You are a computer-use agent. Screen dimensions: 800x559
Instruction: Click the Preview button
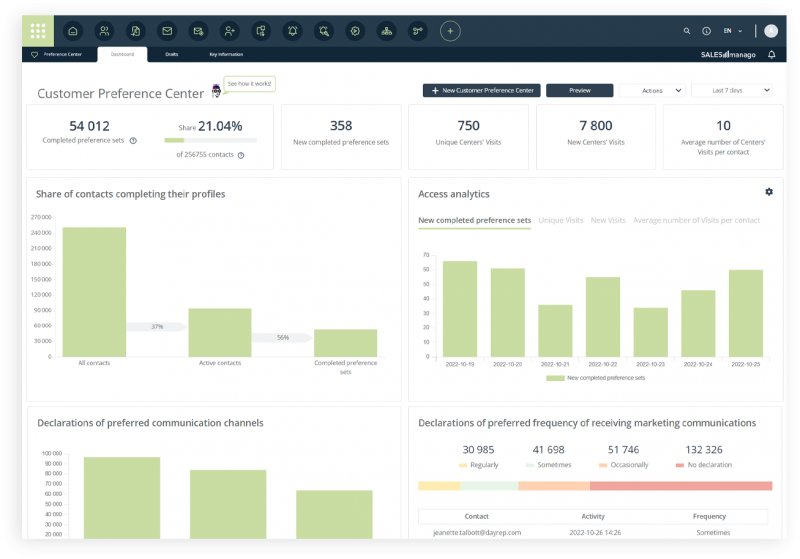pos(580,90)
